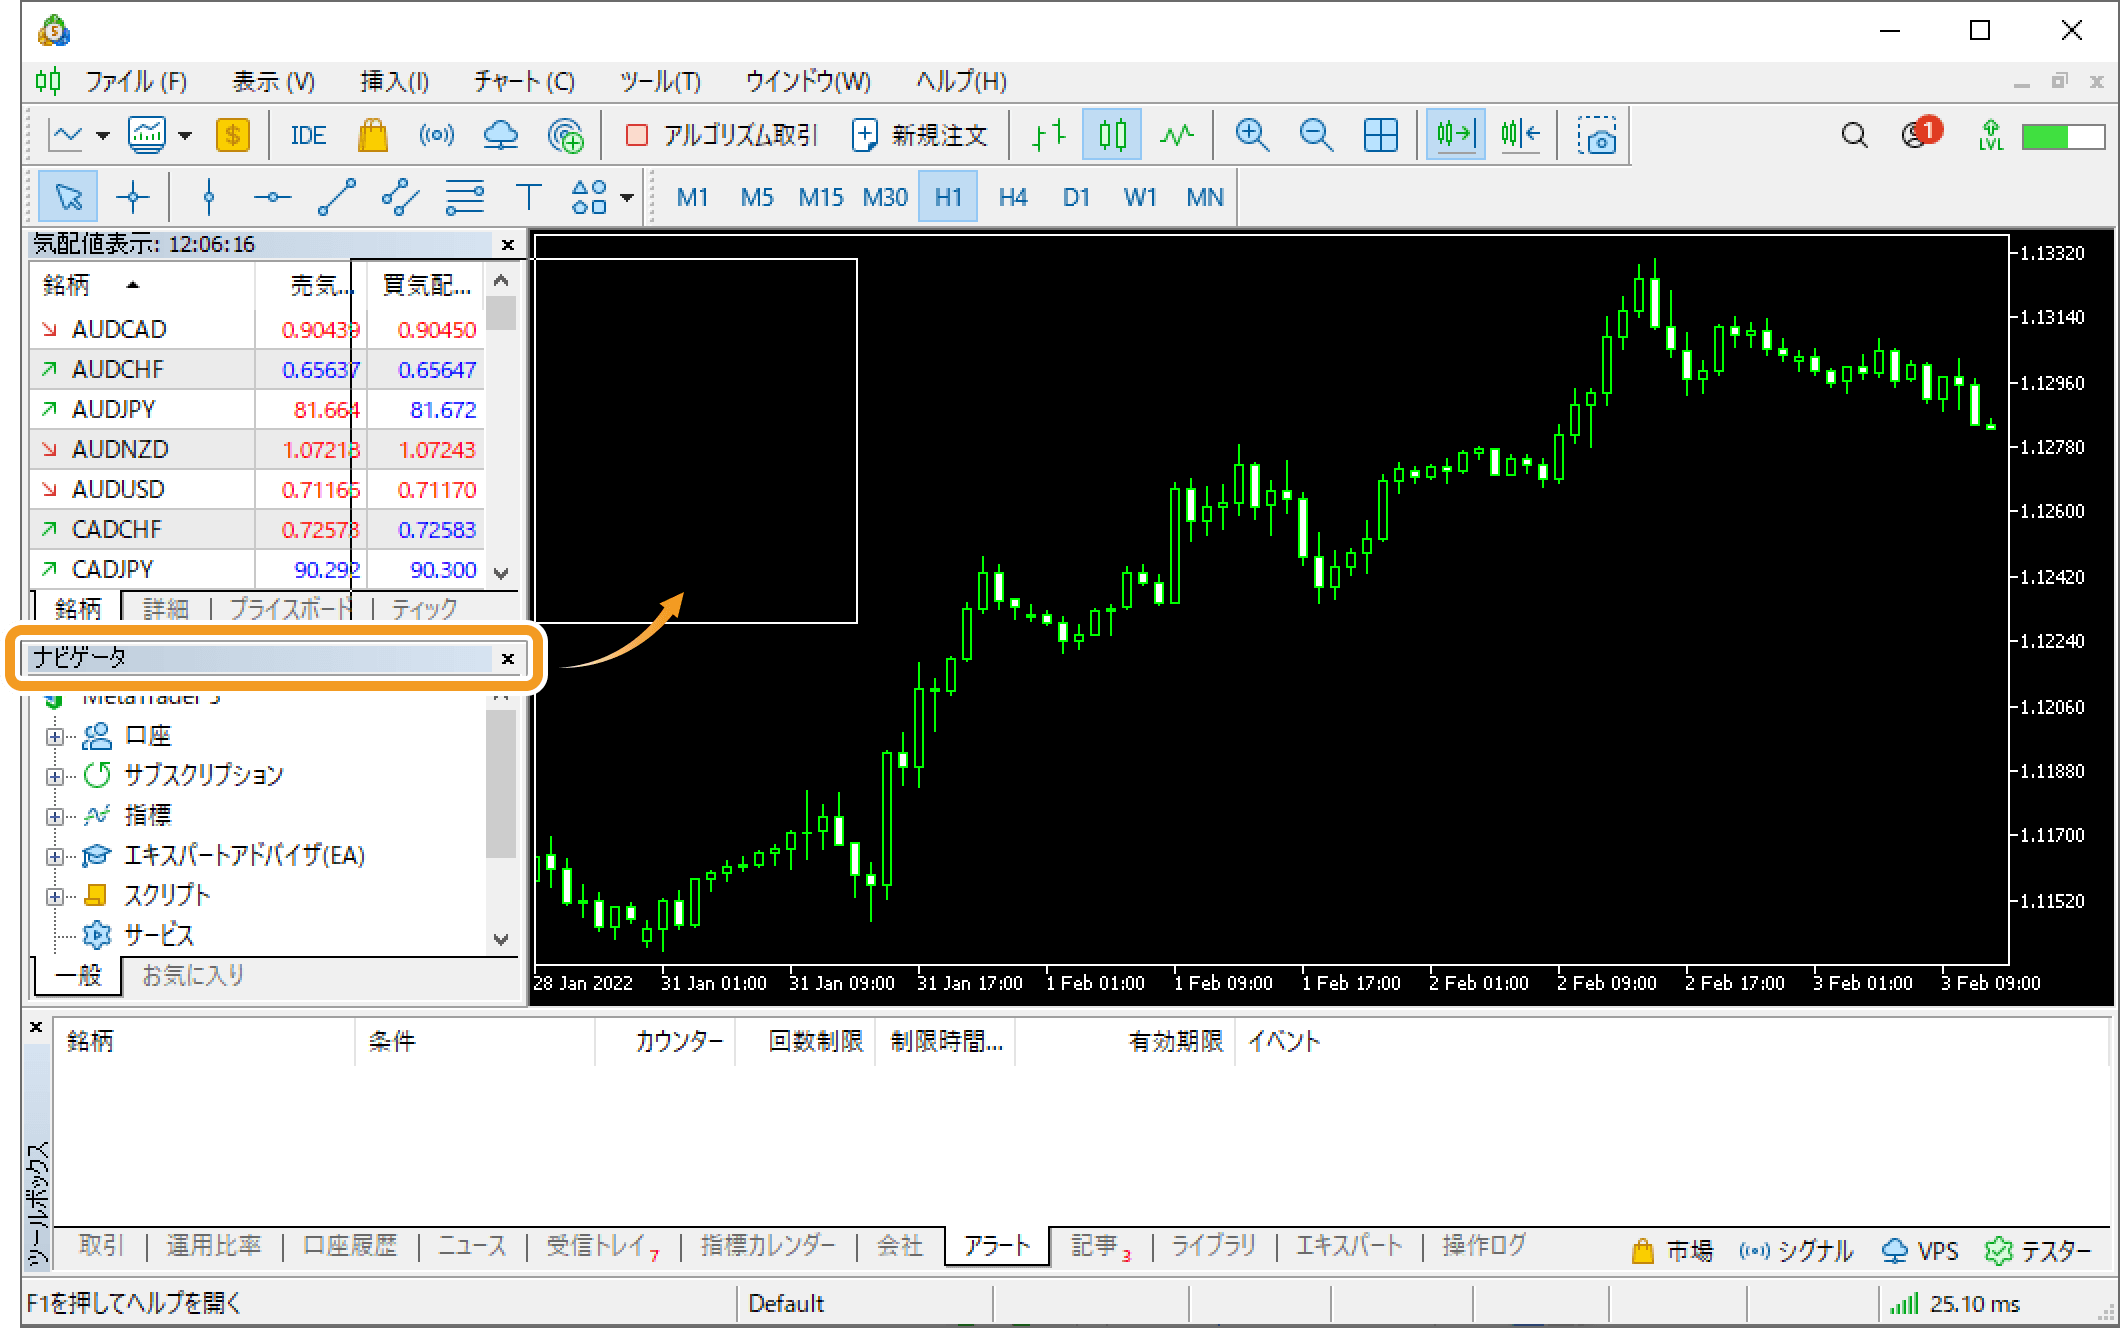Open the ツール(T) menu
The width and height of the screenshot is (2120, 1328).
pos(660,81)
